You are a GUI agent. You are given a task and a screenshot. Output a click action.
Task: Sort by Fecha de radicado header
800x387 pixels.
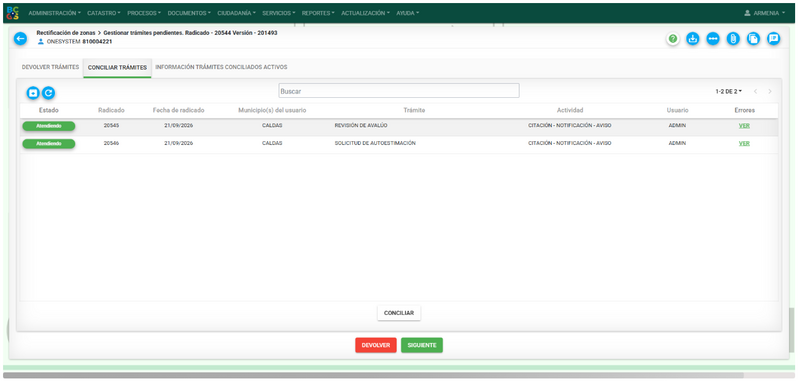179,110
